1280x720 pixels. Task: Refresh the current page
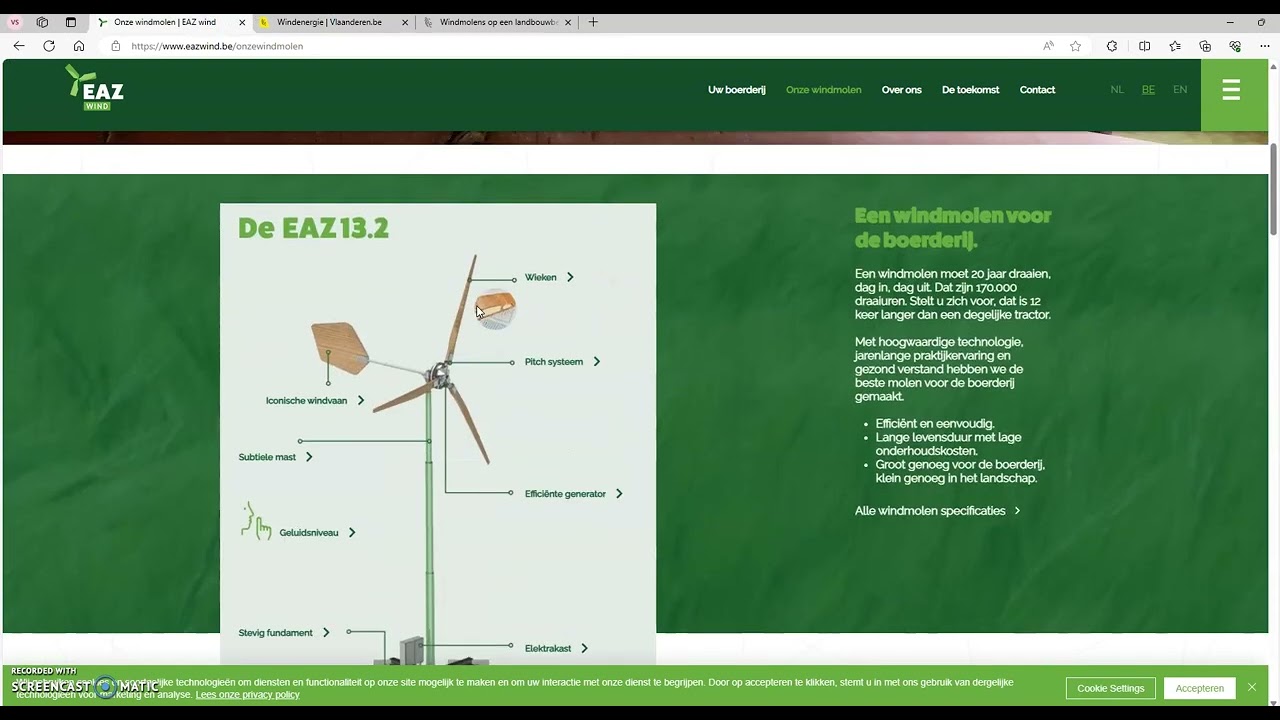click(49, 46)
